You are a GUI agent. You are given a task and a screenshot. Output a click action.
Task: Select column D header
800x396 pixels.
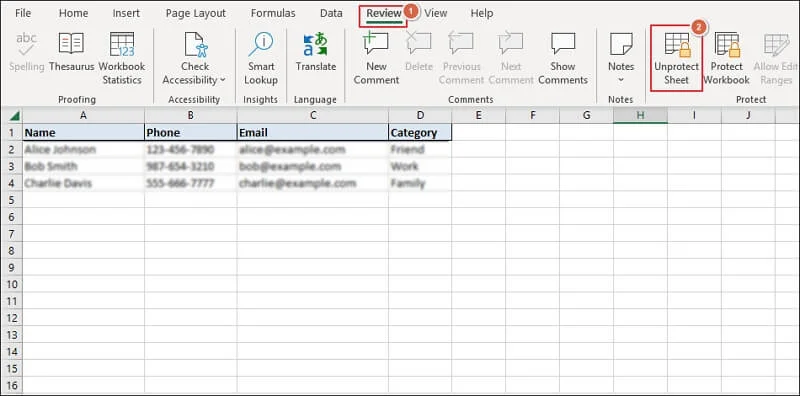[420, 116]
